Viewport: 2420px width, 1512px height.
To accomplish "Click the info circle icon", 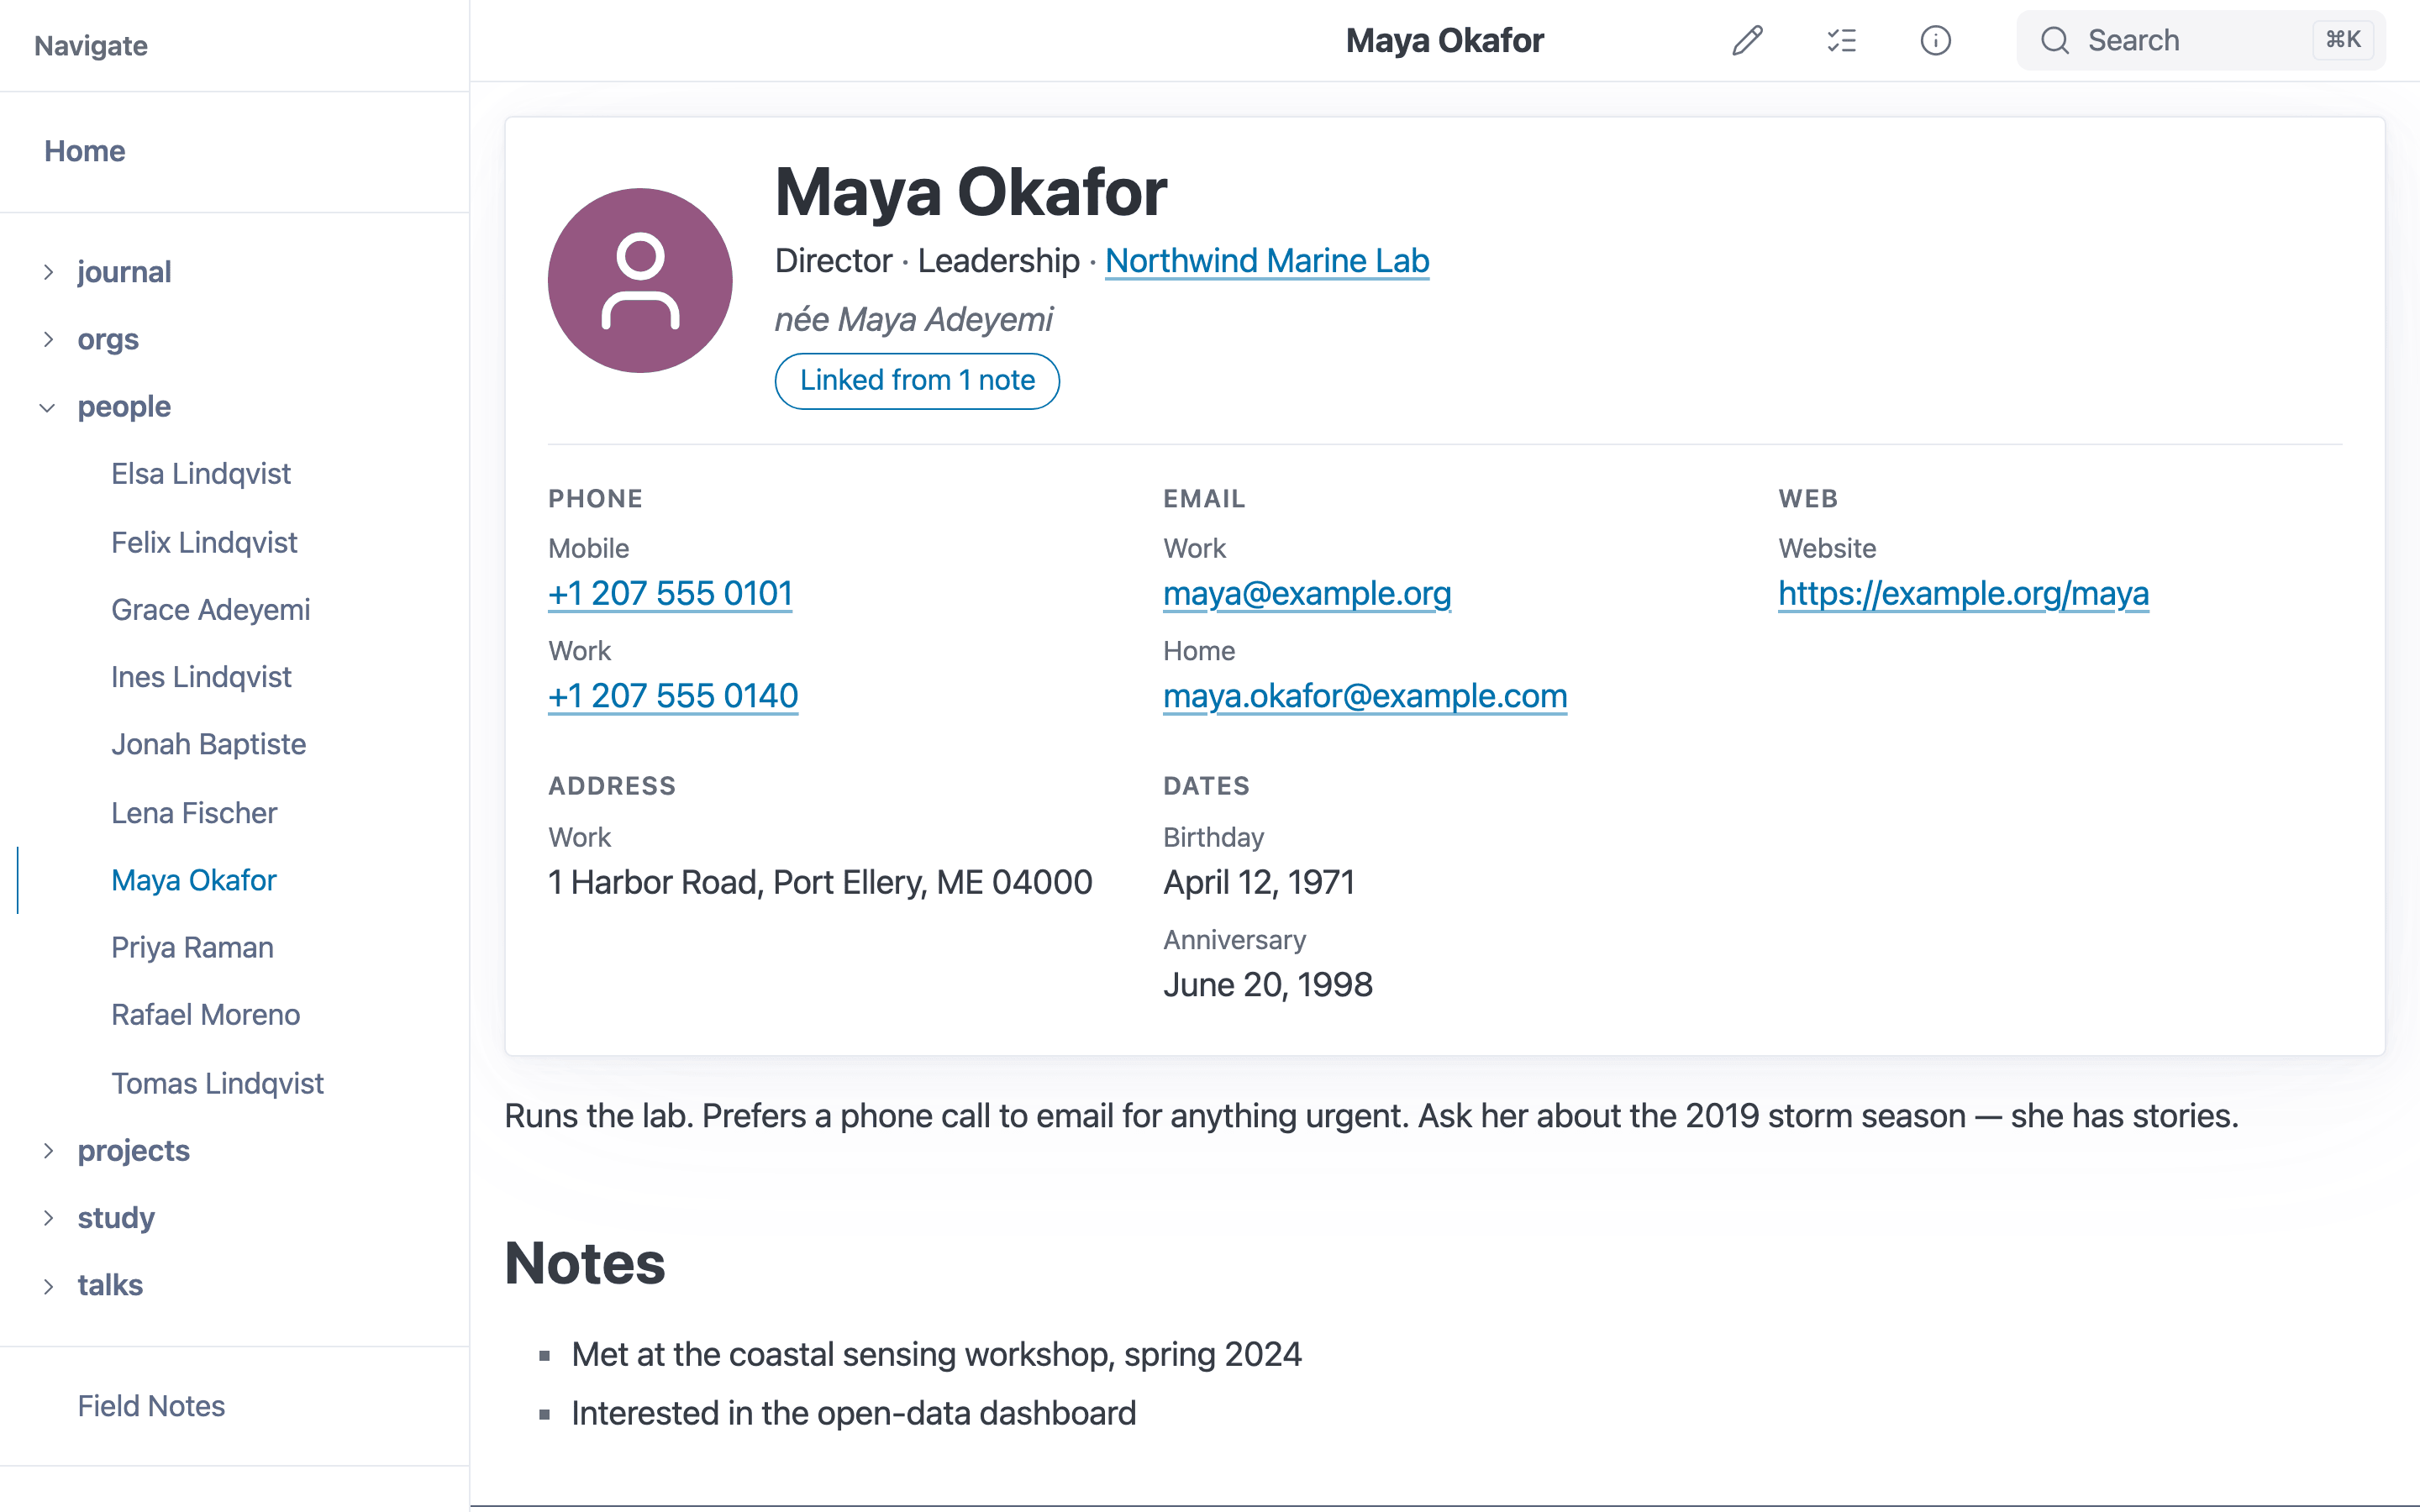I will [1935, 41].
